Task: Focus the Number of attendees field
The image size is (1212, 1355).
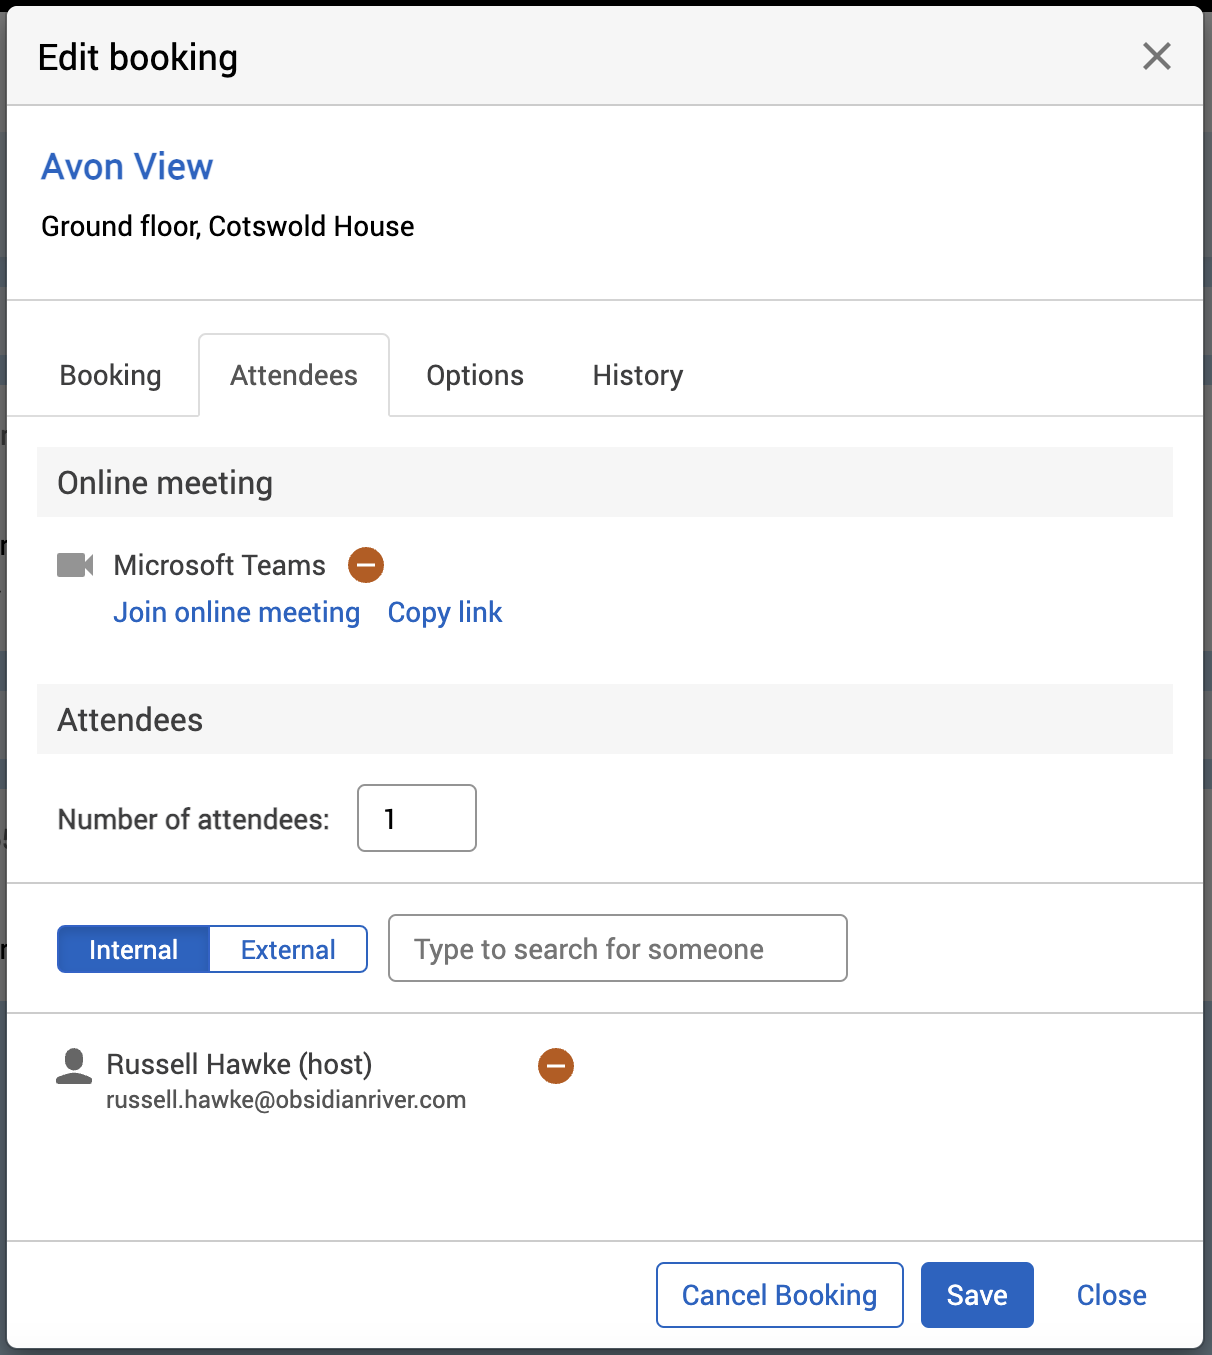Action: tap(417, 819)
